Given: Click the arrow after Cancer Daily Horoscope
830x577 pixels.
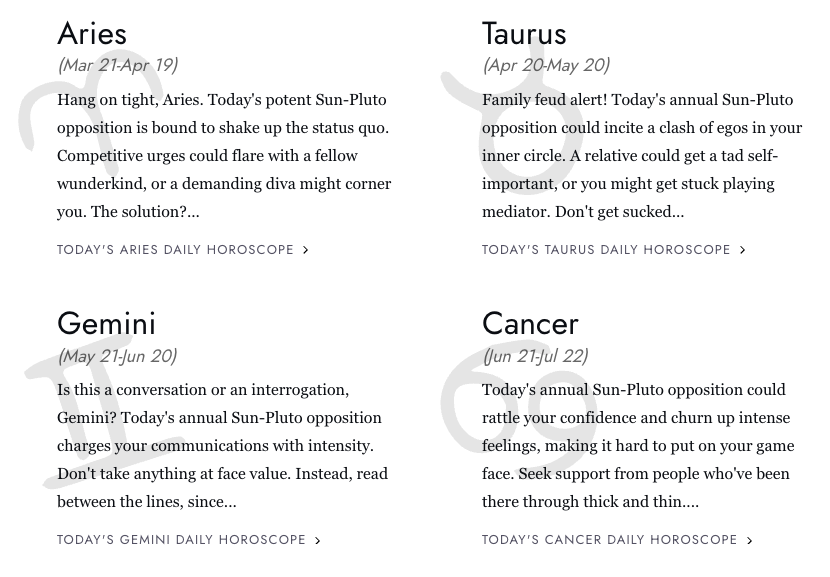Looking at the screenshot, I should [750, 540].
